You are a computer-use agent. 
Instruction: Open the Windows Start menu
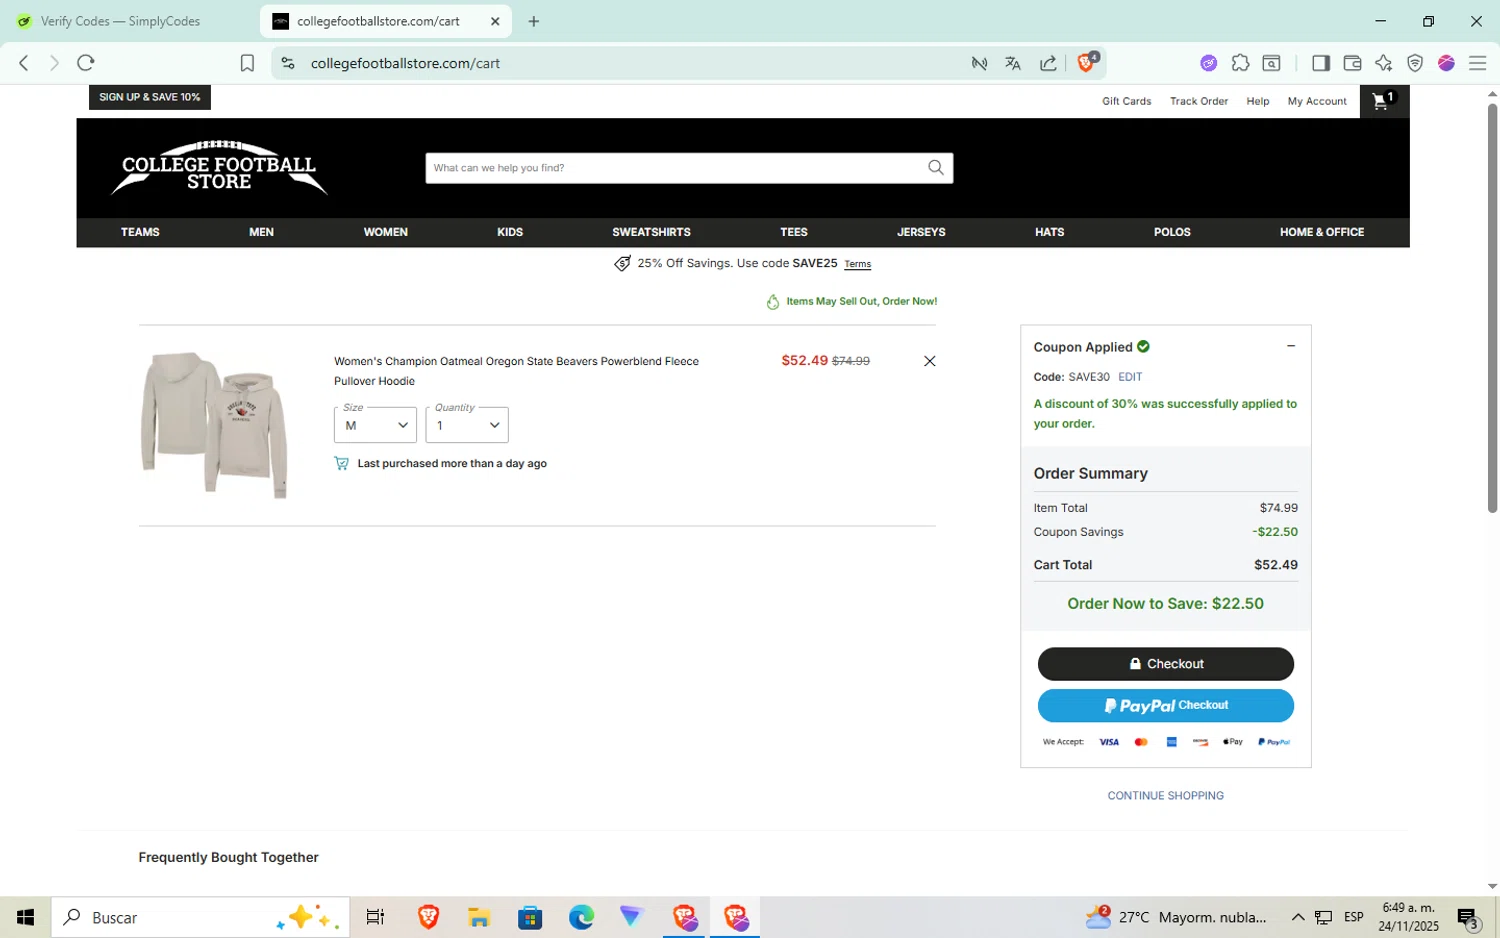click(25, 917)
